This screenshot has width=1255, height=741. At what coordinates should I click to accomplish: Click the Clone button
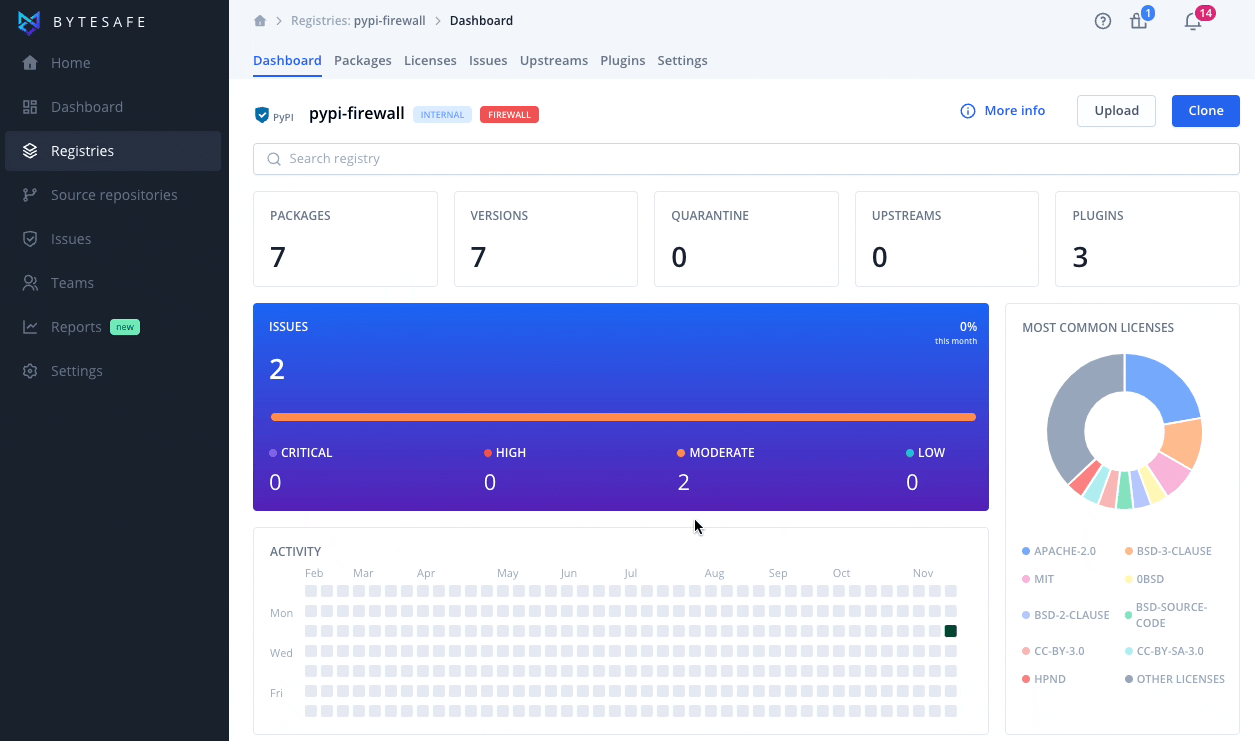pyautogui.click(x=1205, y=111)
